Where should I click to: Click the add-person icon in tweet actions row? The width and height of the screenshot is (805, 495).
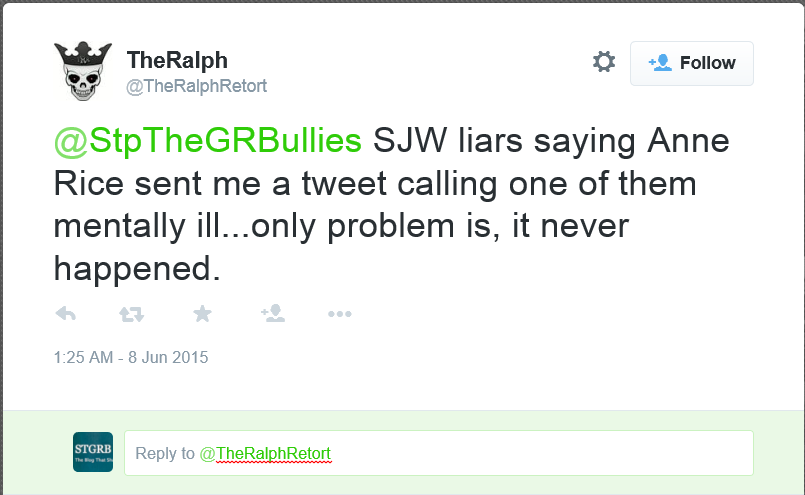click(272, 314)
